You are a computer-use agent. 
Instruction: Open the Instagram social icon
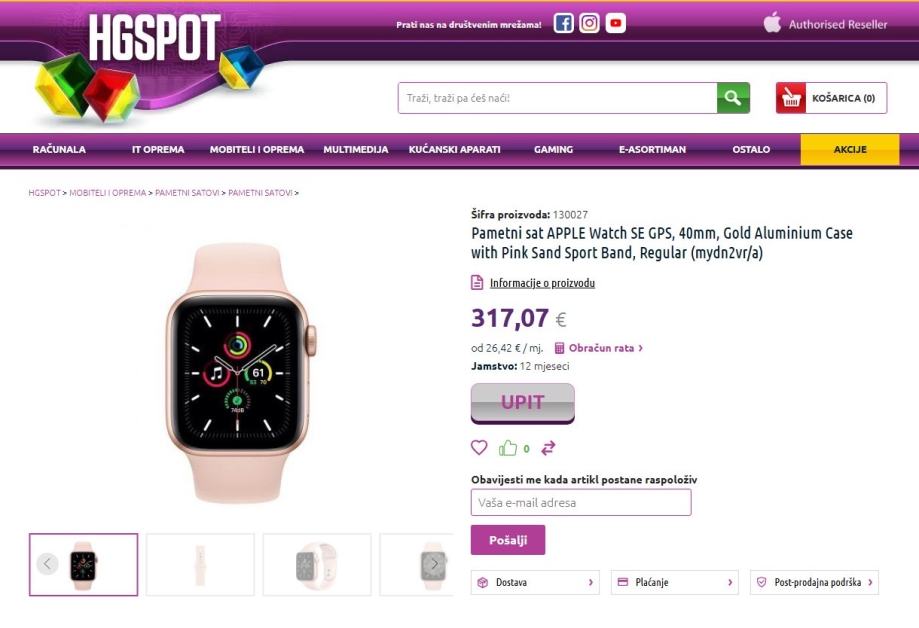coord(589,23)
